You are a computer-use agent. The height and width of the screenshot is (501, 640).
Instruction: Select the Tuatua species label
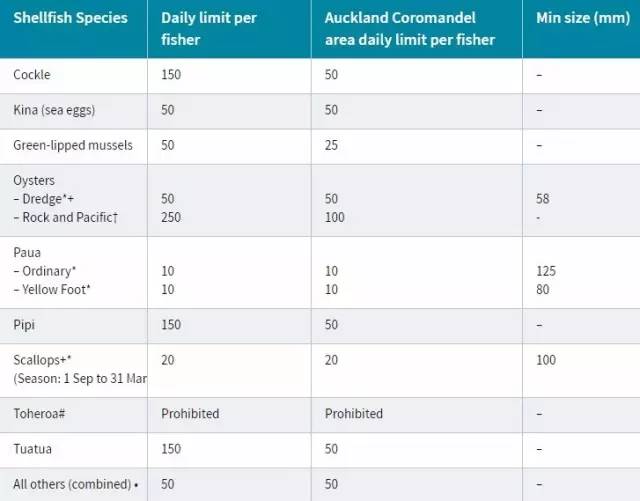pos(33,449)
